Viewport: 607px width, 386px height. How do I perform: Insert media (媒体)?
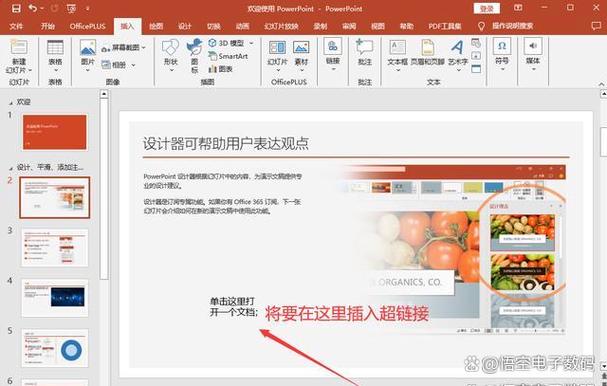click(x=533, y=54)
